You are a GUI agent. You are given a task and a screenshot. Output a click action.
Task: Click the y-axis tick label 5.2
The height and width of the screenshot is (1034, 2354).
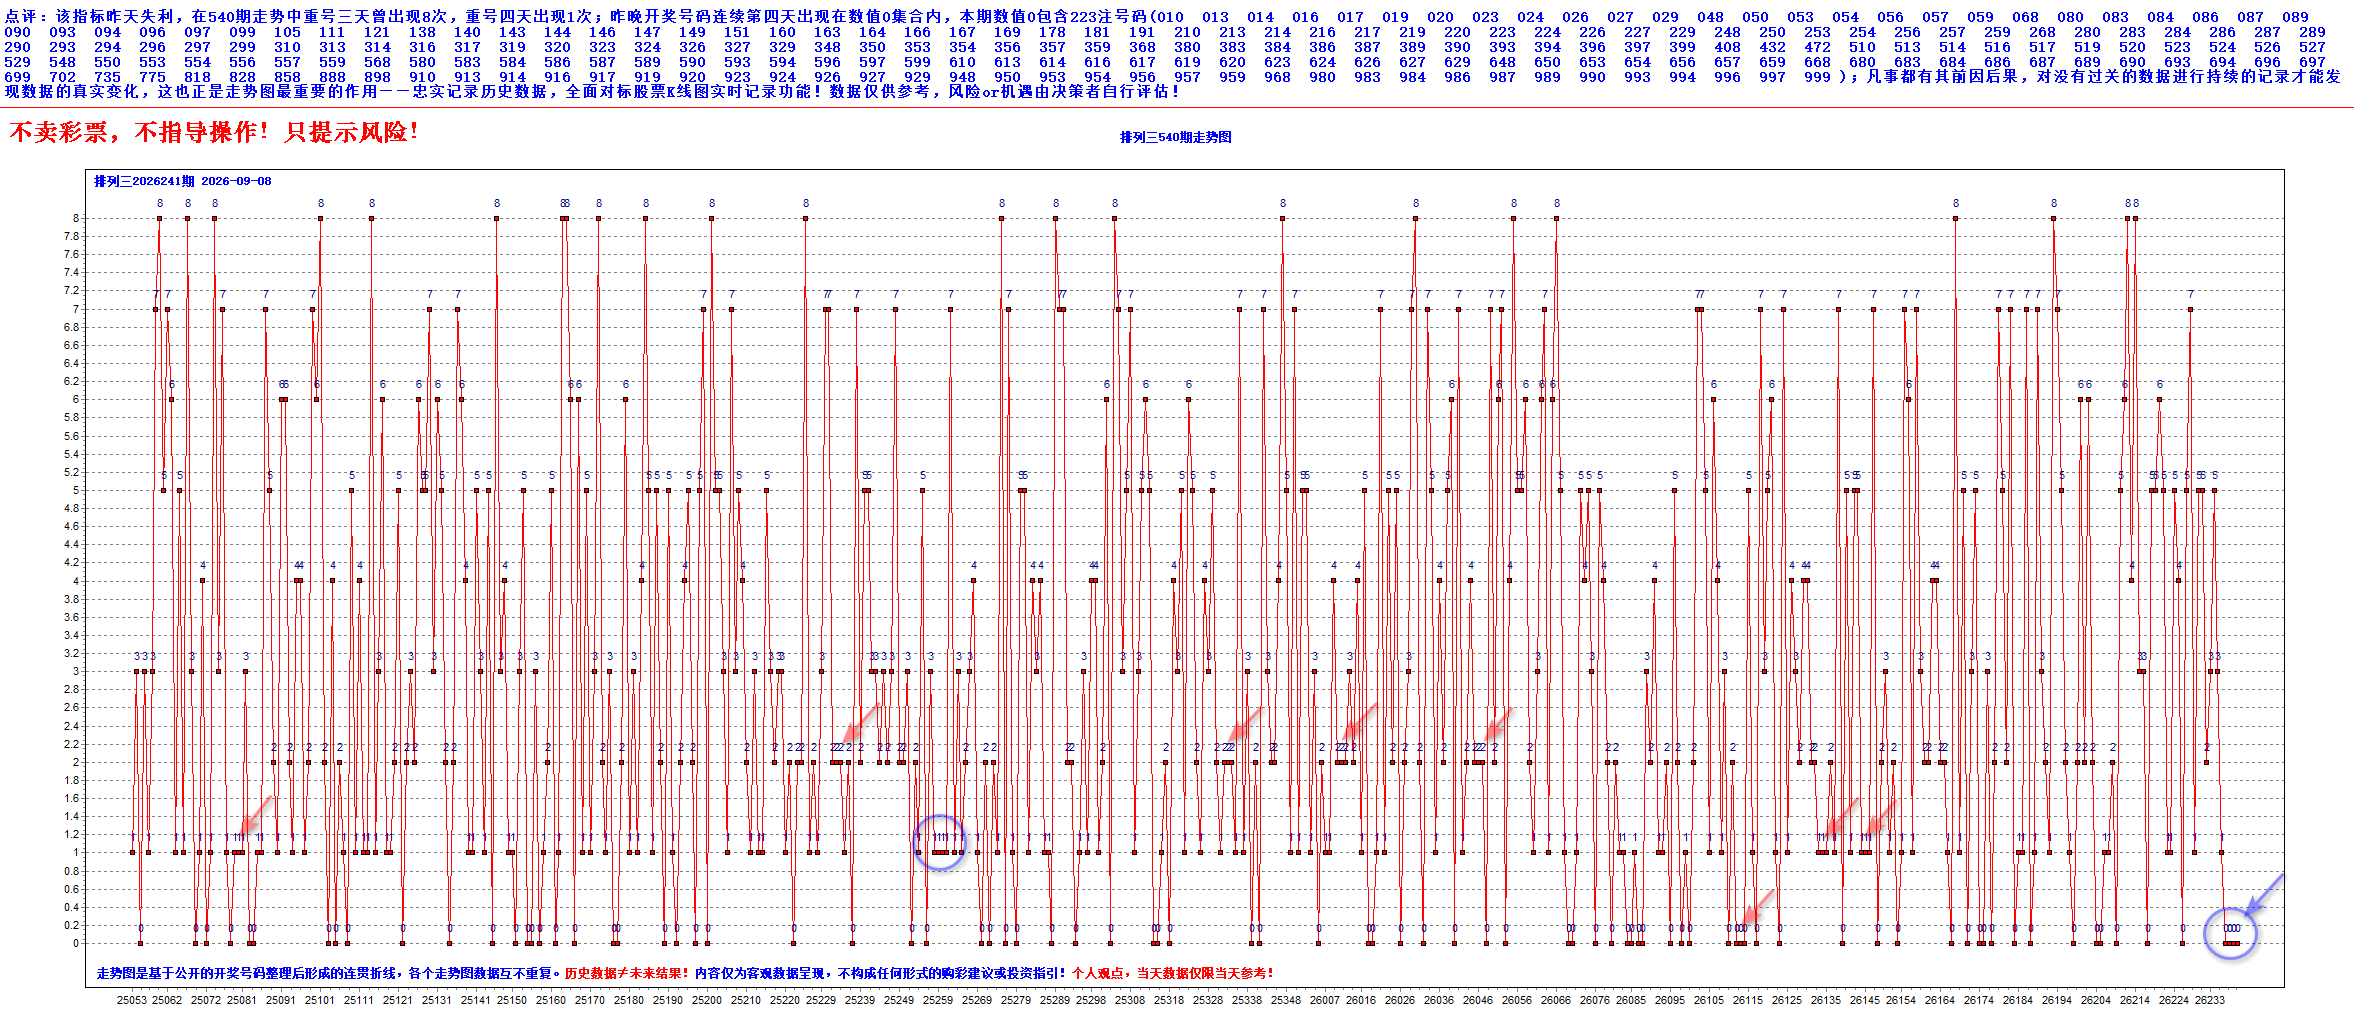[71, 472]
